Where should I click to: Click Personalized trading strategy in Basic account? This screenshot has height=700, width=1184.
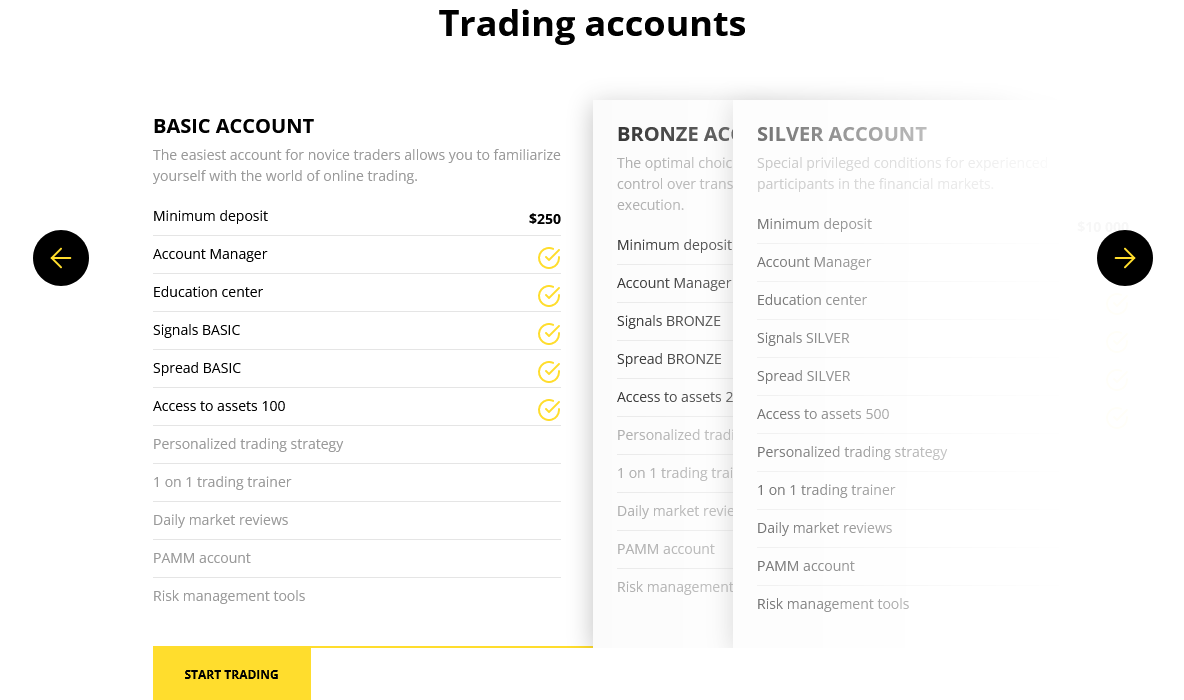click(248, 444)
